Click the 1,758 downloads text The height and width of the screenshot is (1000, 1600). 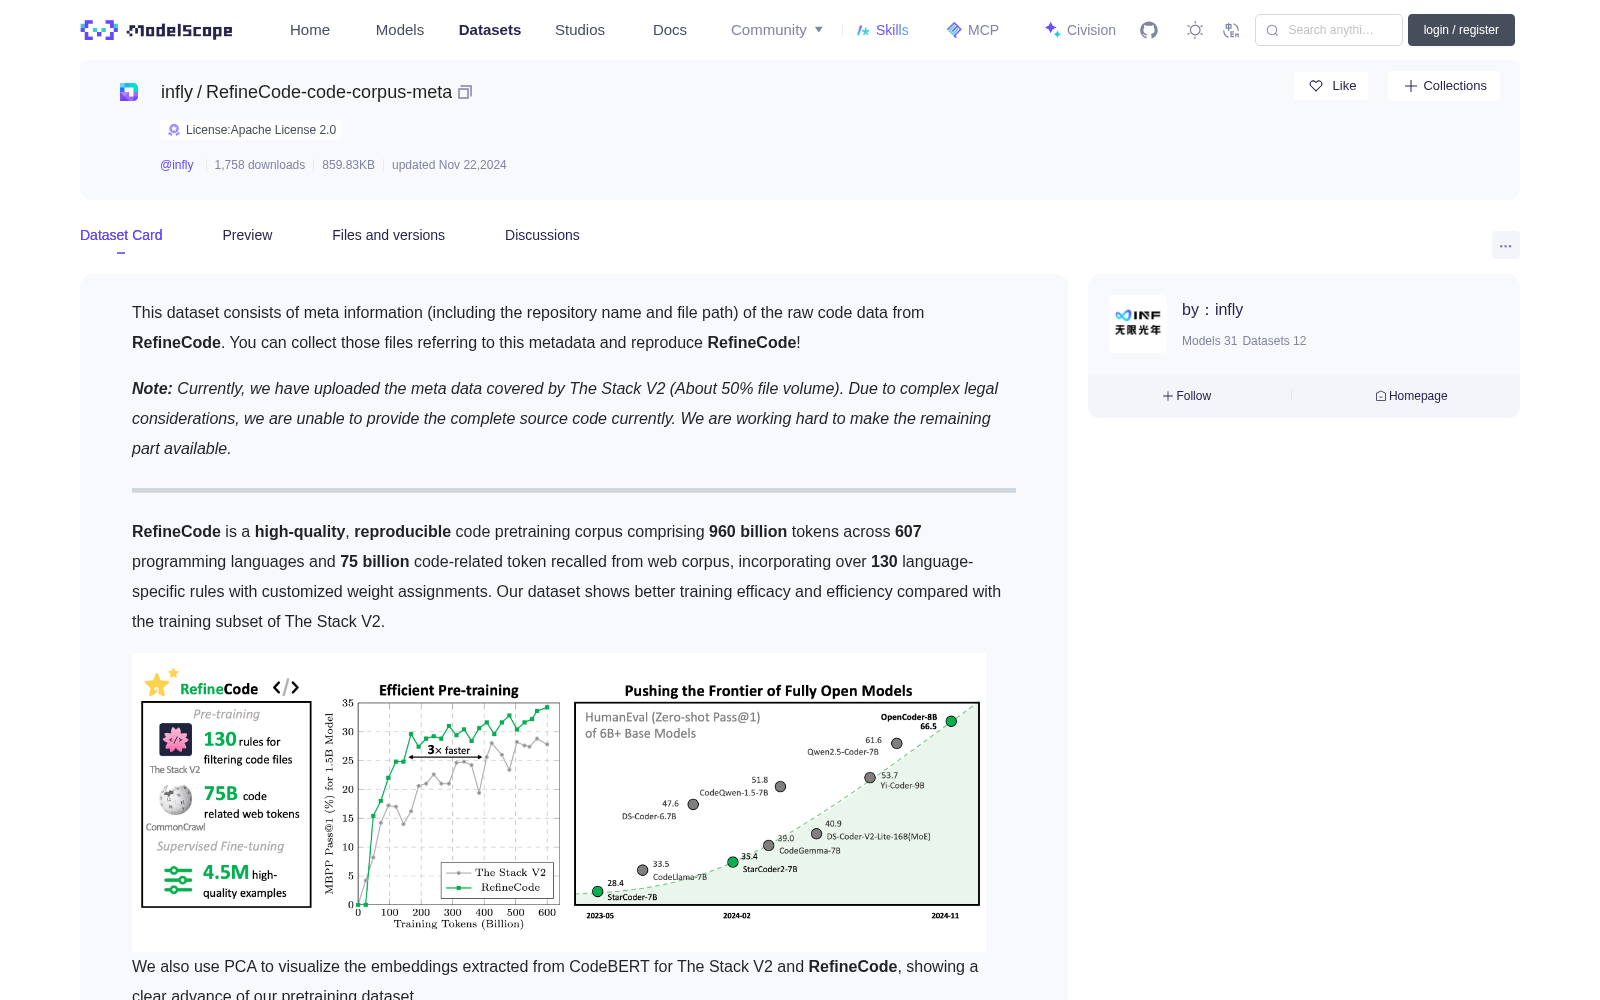(x=260, y=165)
